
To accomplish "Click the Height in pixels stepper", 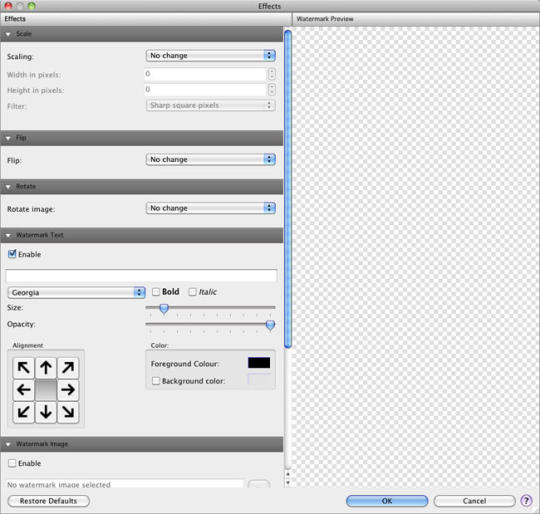I will [272, 90].
